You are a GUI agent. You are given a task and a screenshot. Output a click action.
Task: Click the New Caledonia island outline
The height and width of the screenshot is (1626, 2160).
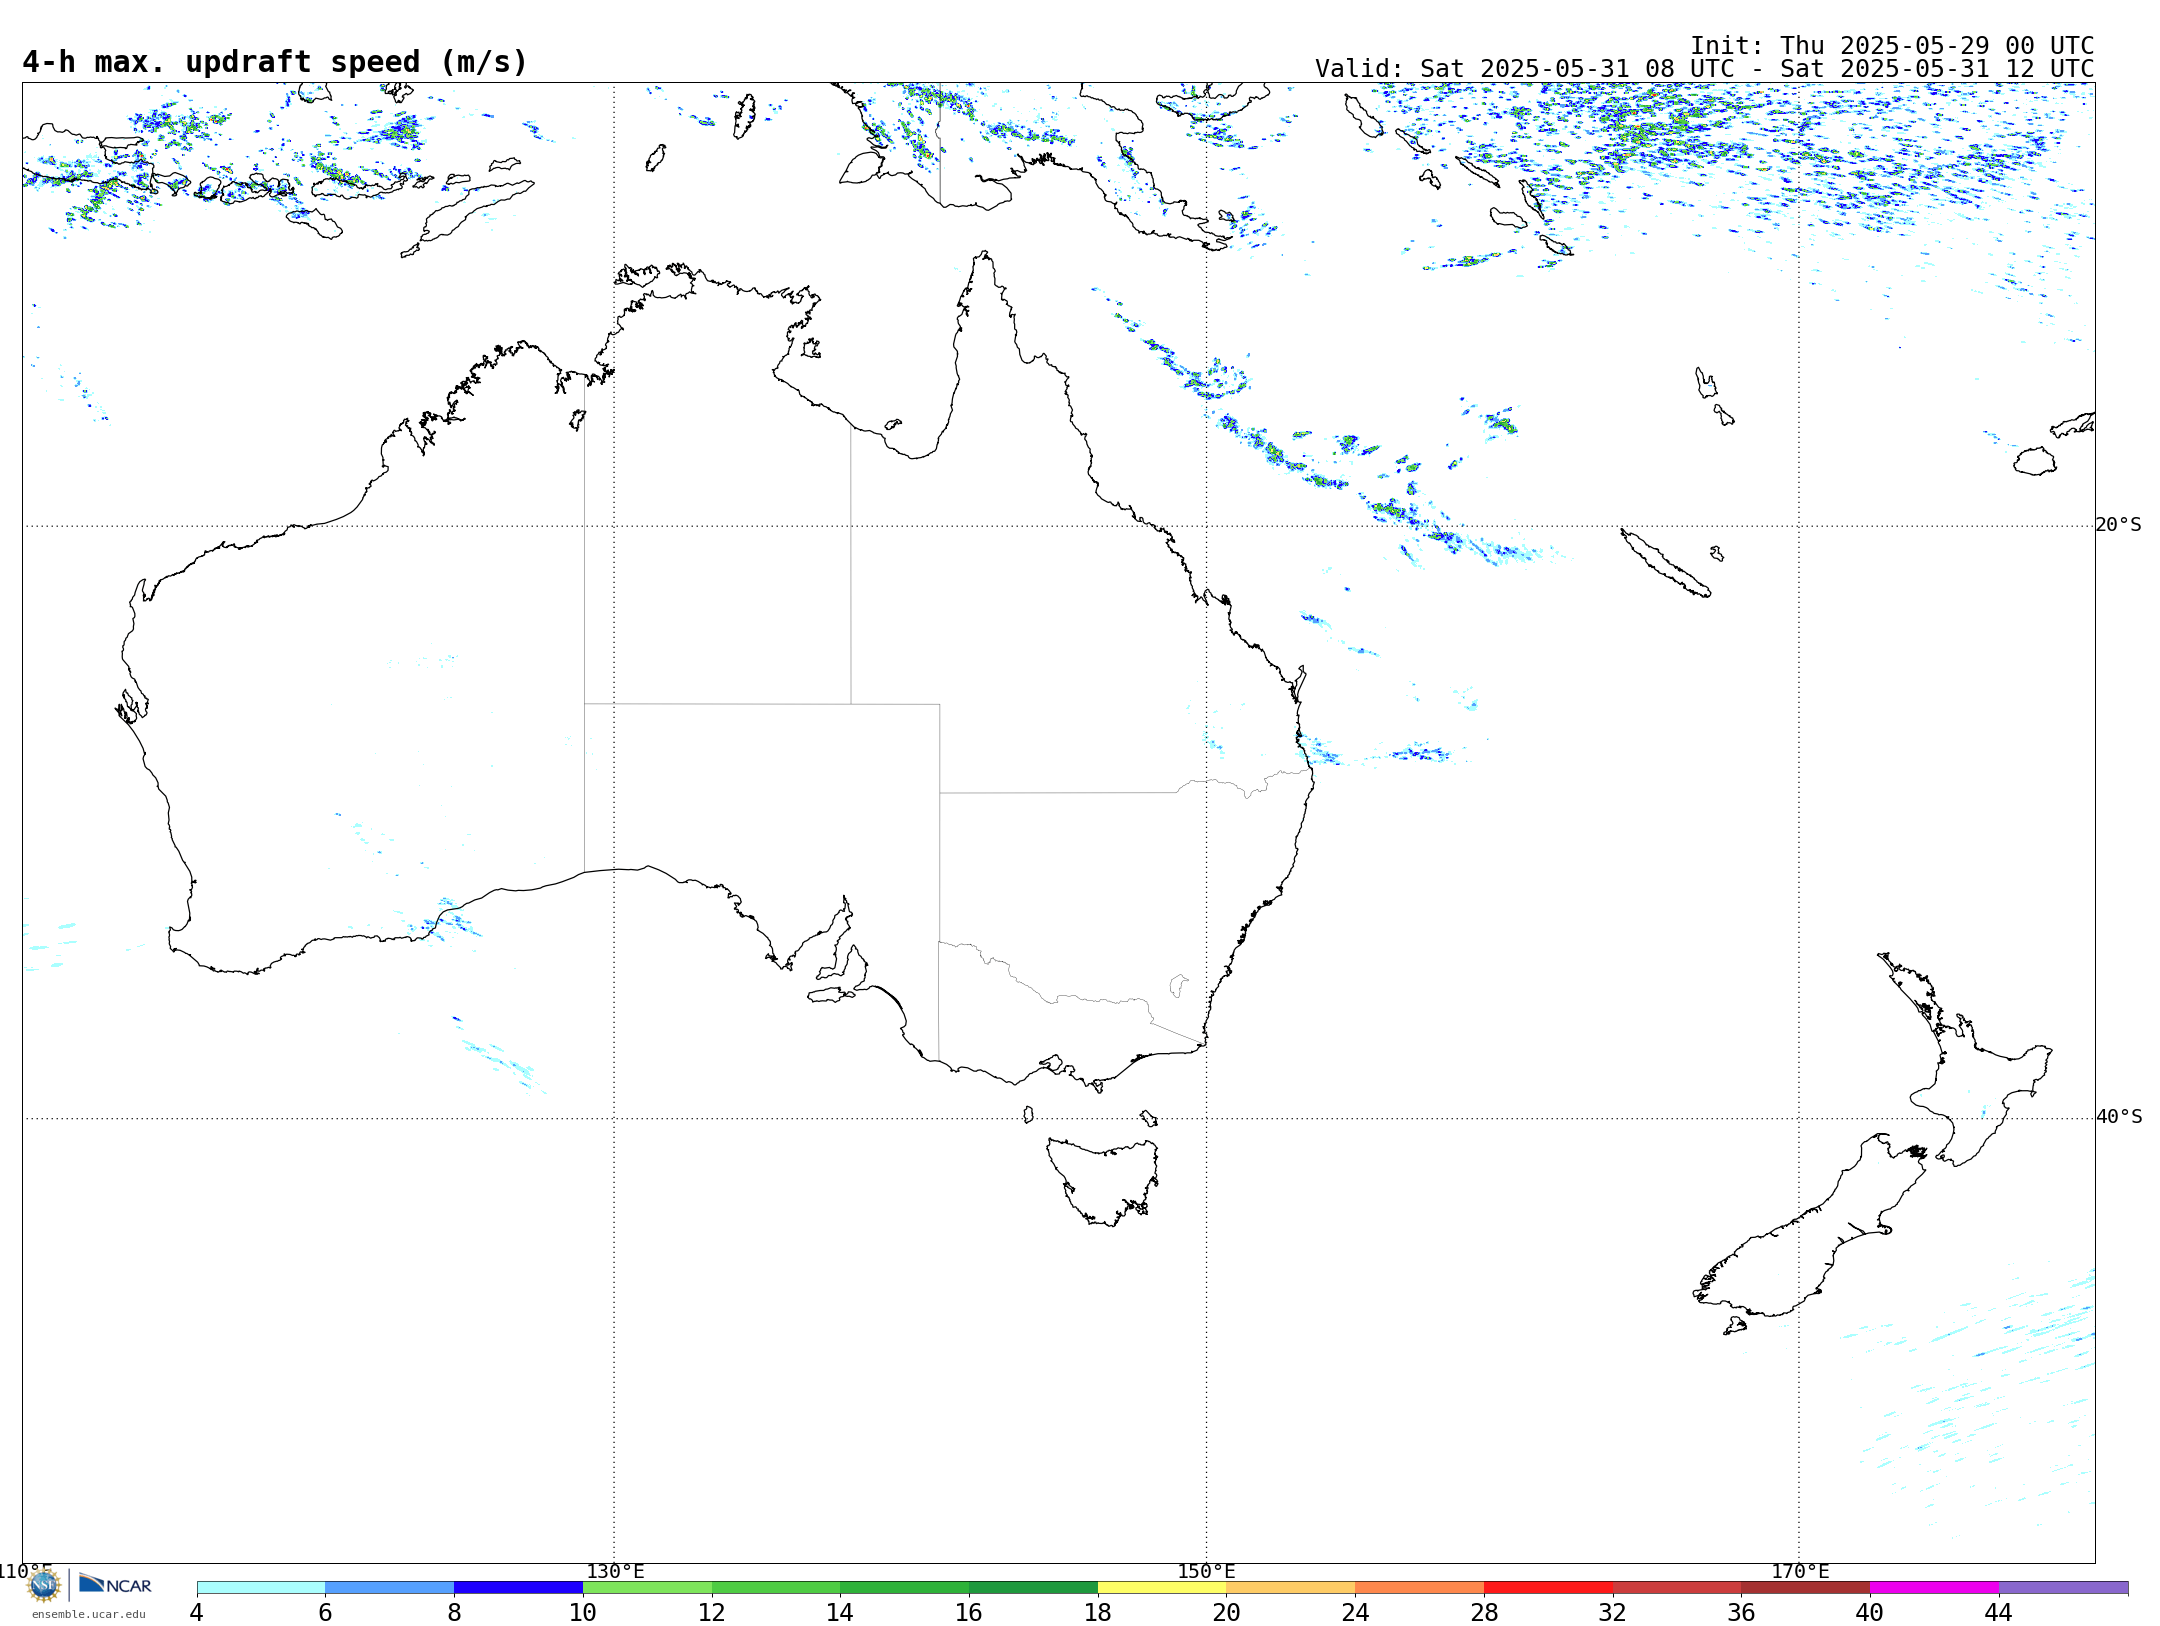(x=1665, y=563)
